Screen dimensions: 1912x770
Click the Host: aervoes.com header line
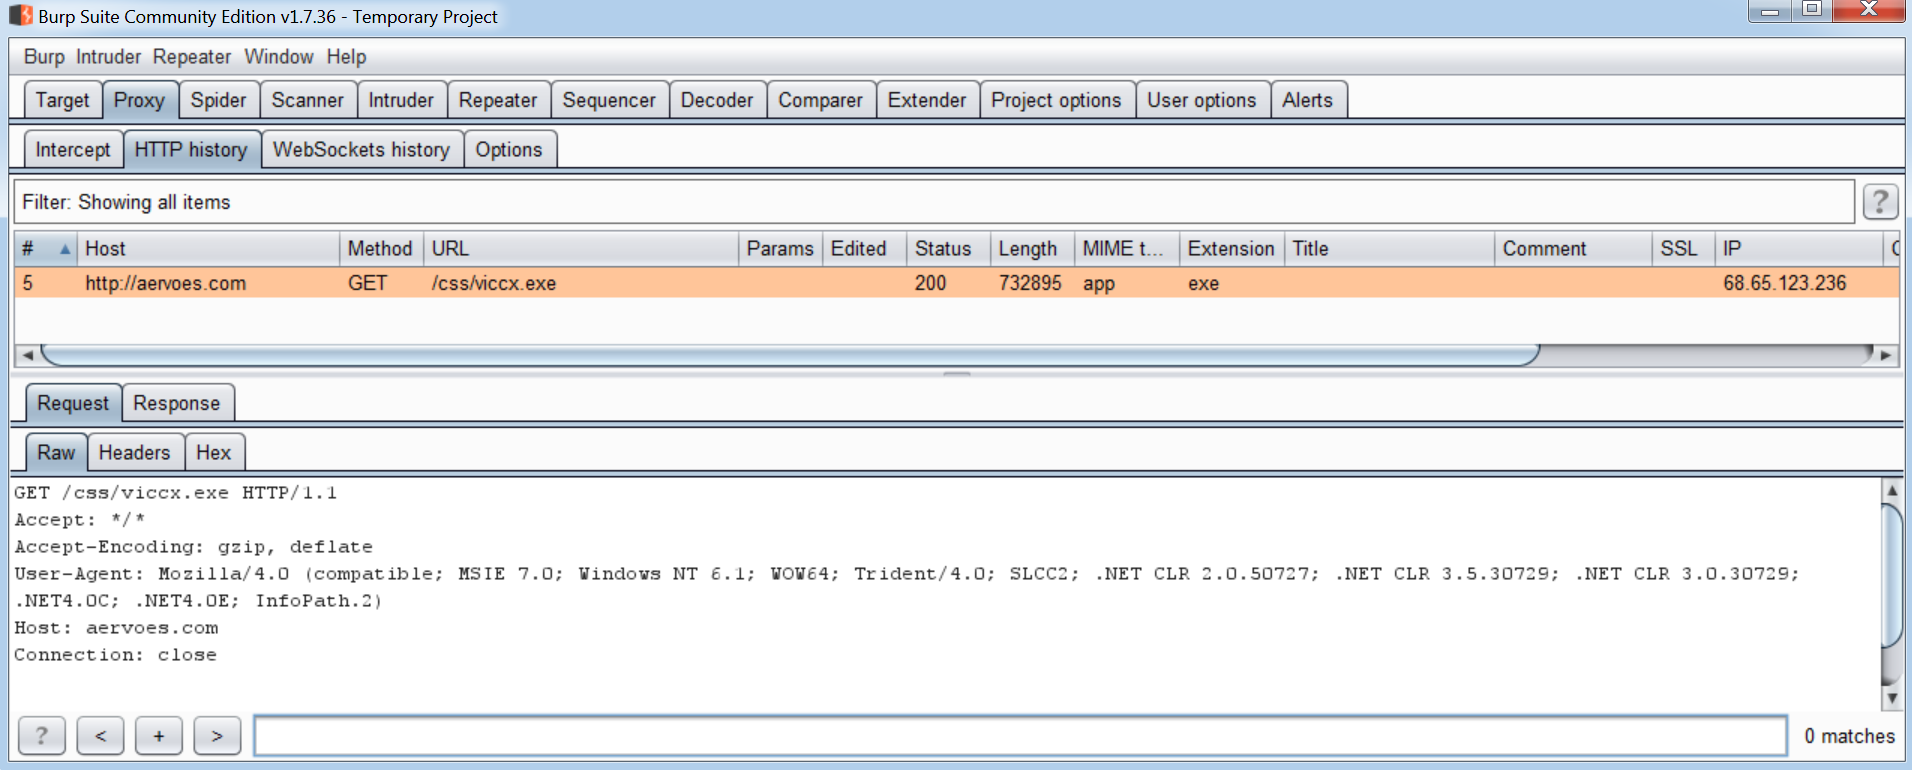tap(116, 628)
